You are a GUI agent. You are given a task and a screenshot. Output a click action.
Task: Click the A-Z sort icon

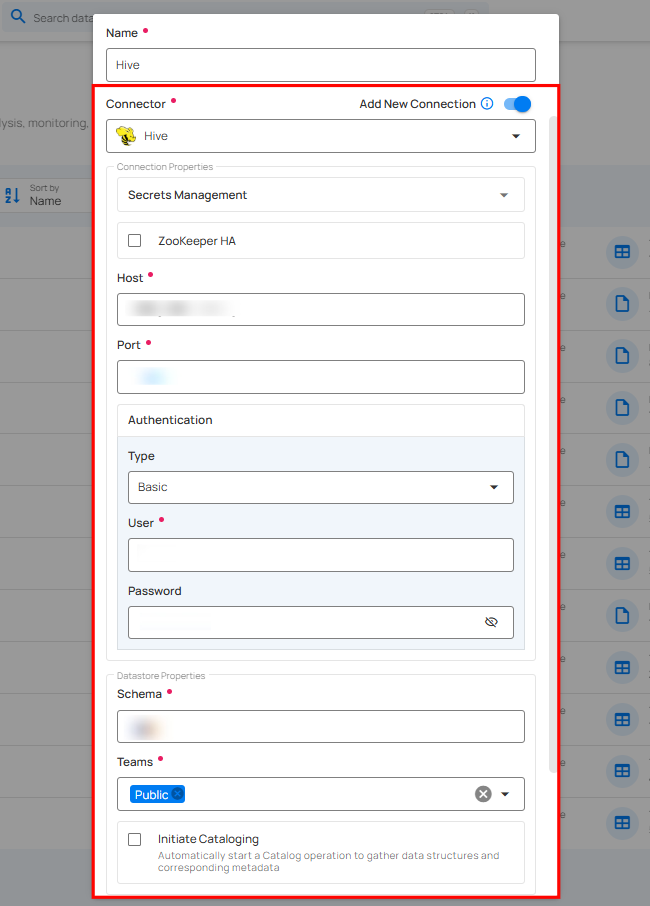pyautogui.click(x=13, y=195)
